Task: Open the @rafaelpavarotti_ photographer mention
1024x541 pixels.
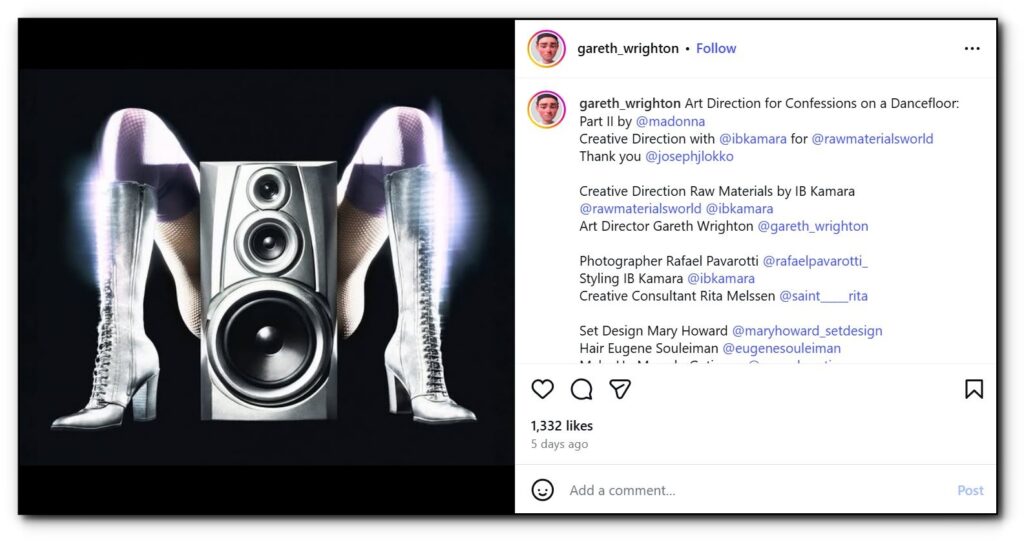Action: tap(815, 261)
